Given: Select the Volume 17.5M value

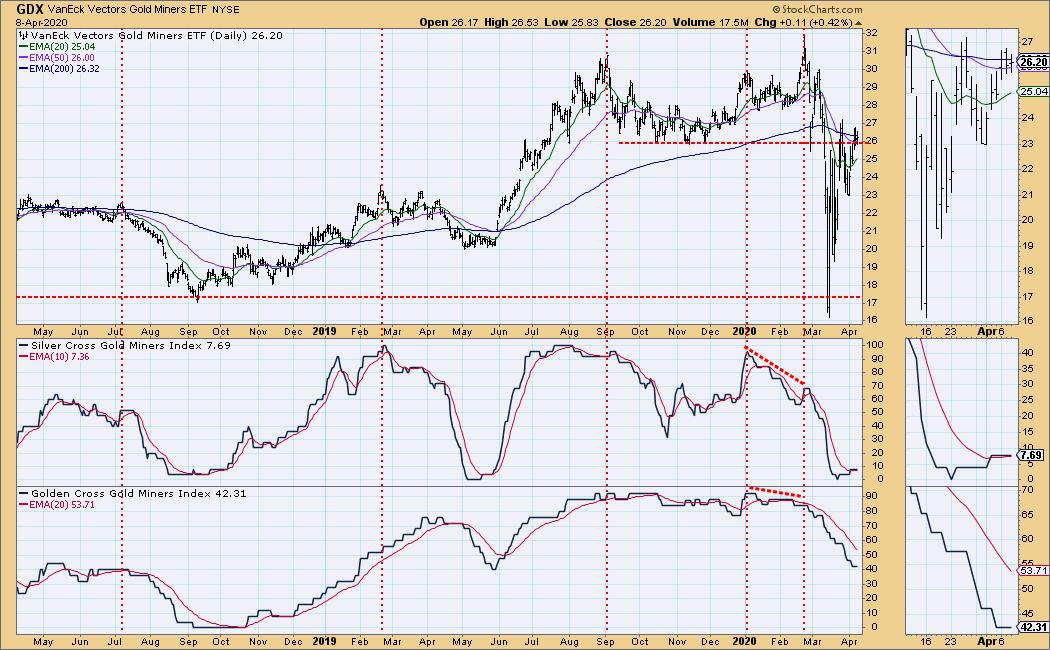Looking at the screenshot, I should (x=710, y=22).
